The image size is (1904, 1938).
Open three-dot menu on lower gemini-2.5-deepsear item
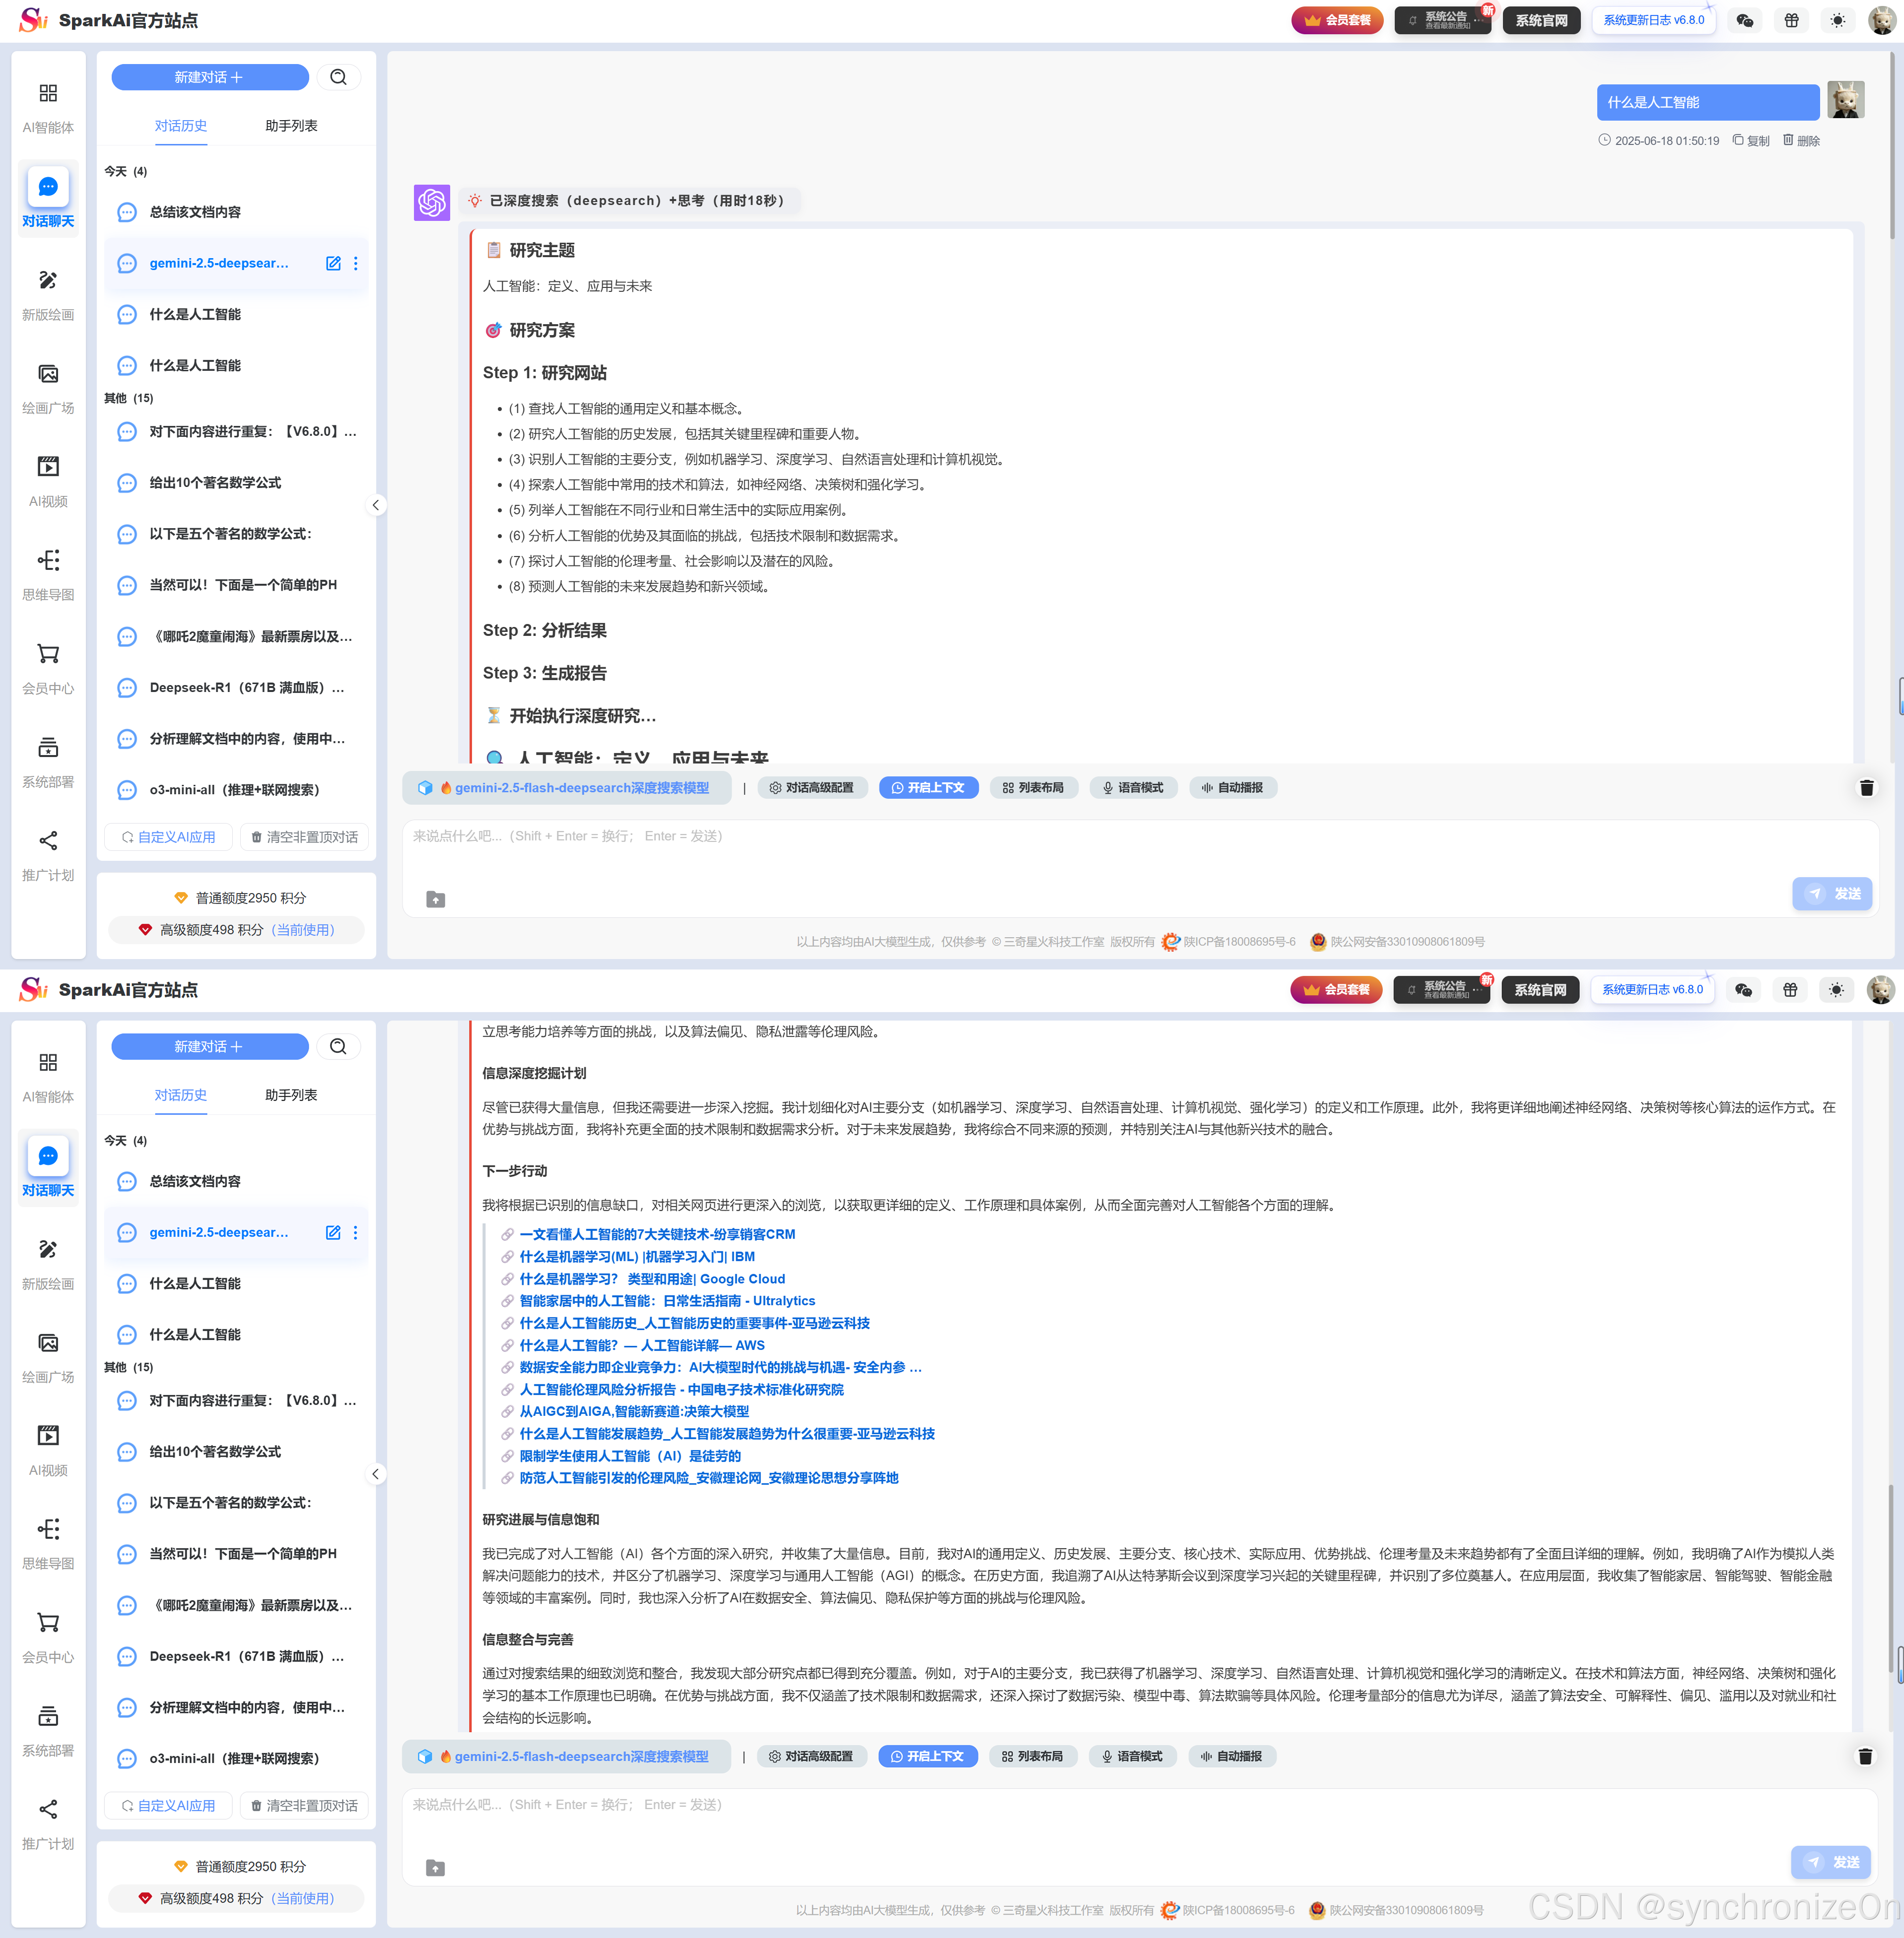click(x=355, y=1233)
